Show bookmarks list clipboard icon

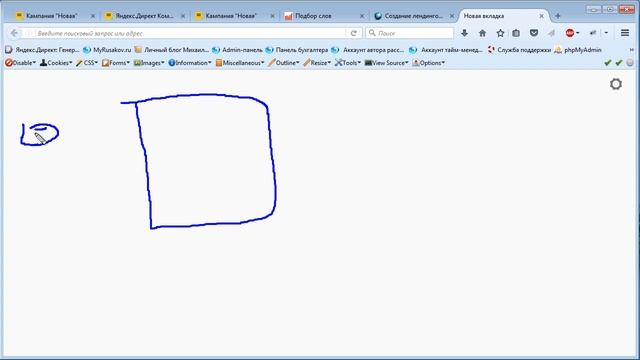click(516, 33)
